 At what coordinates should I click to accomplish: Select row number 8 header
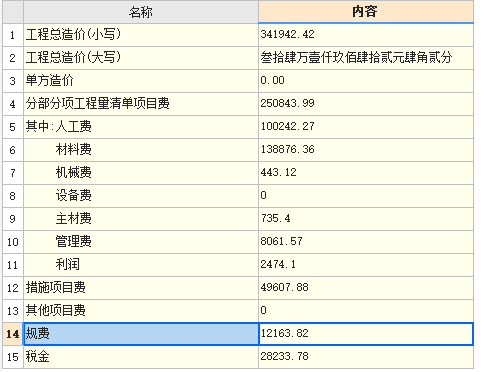tap(13, 196)
